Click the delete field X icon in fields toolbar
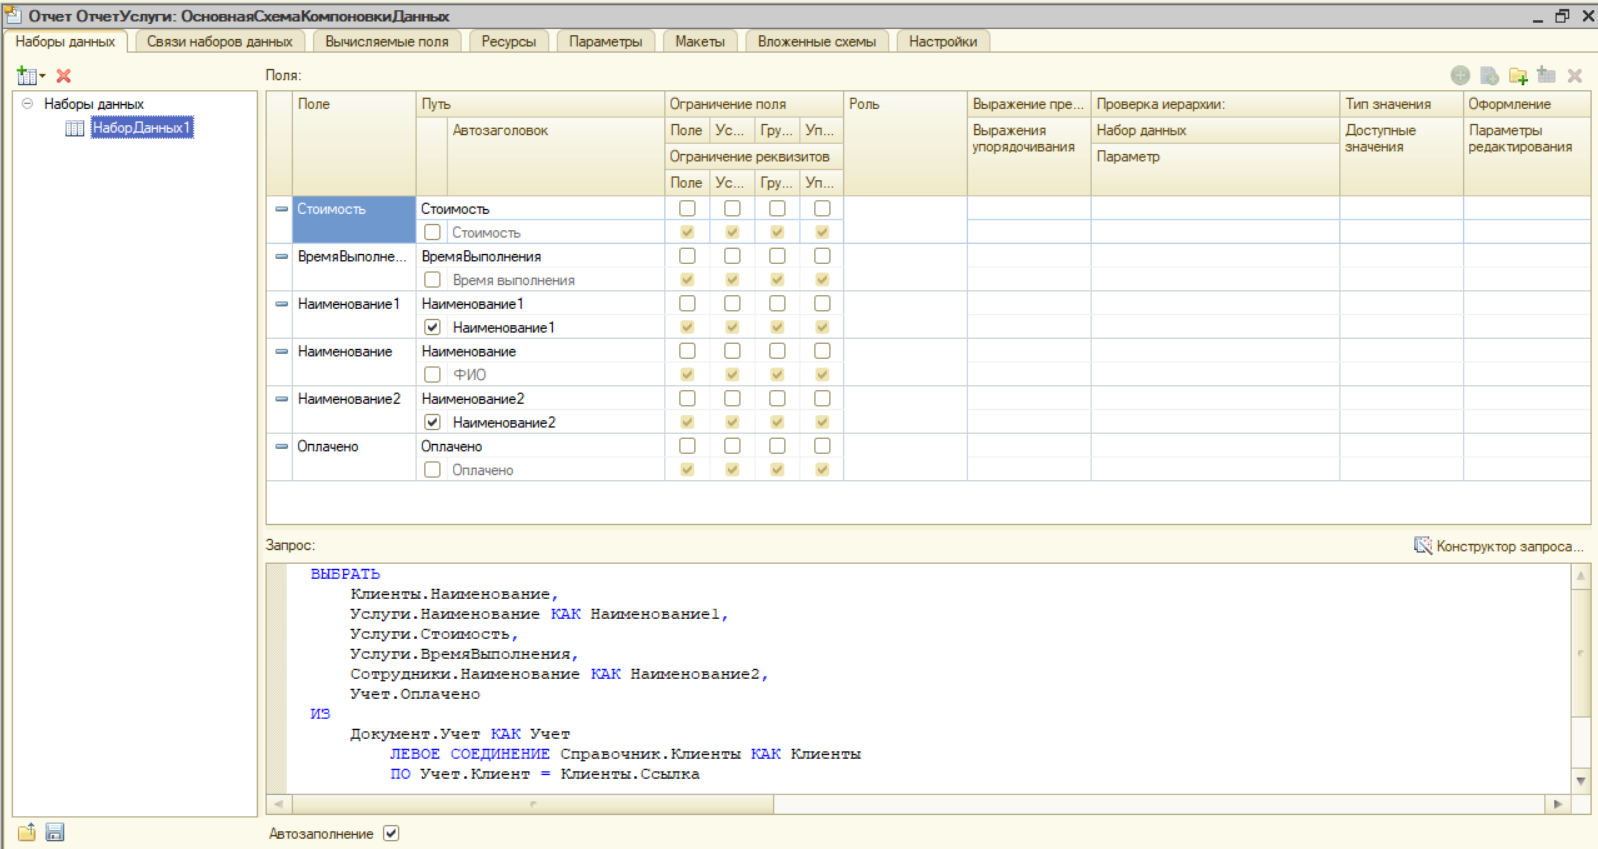The height and width of the screenshot is (849, 1598). (x=1575, y=76)
